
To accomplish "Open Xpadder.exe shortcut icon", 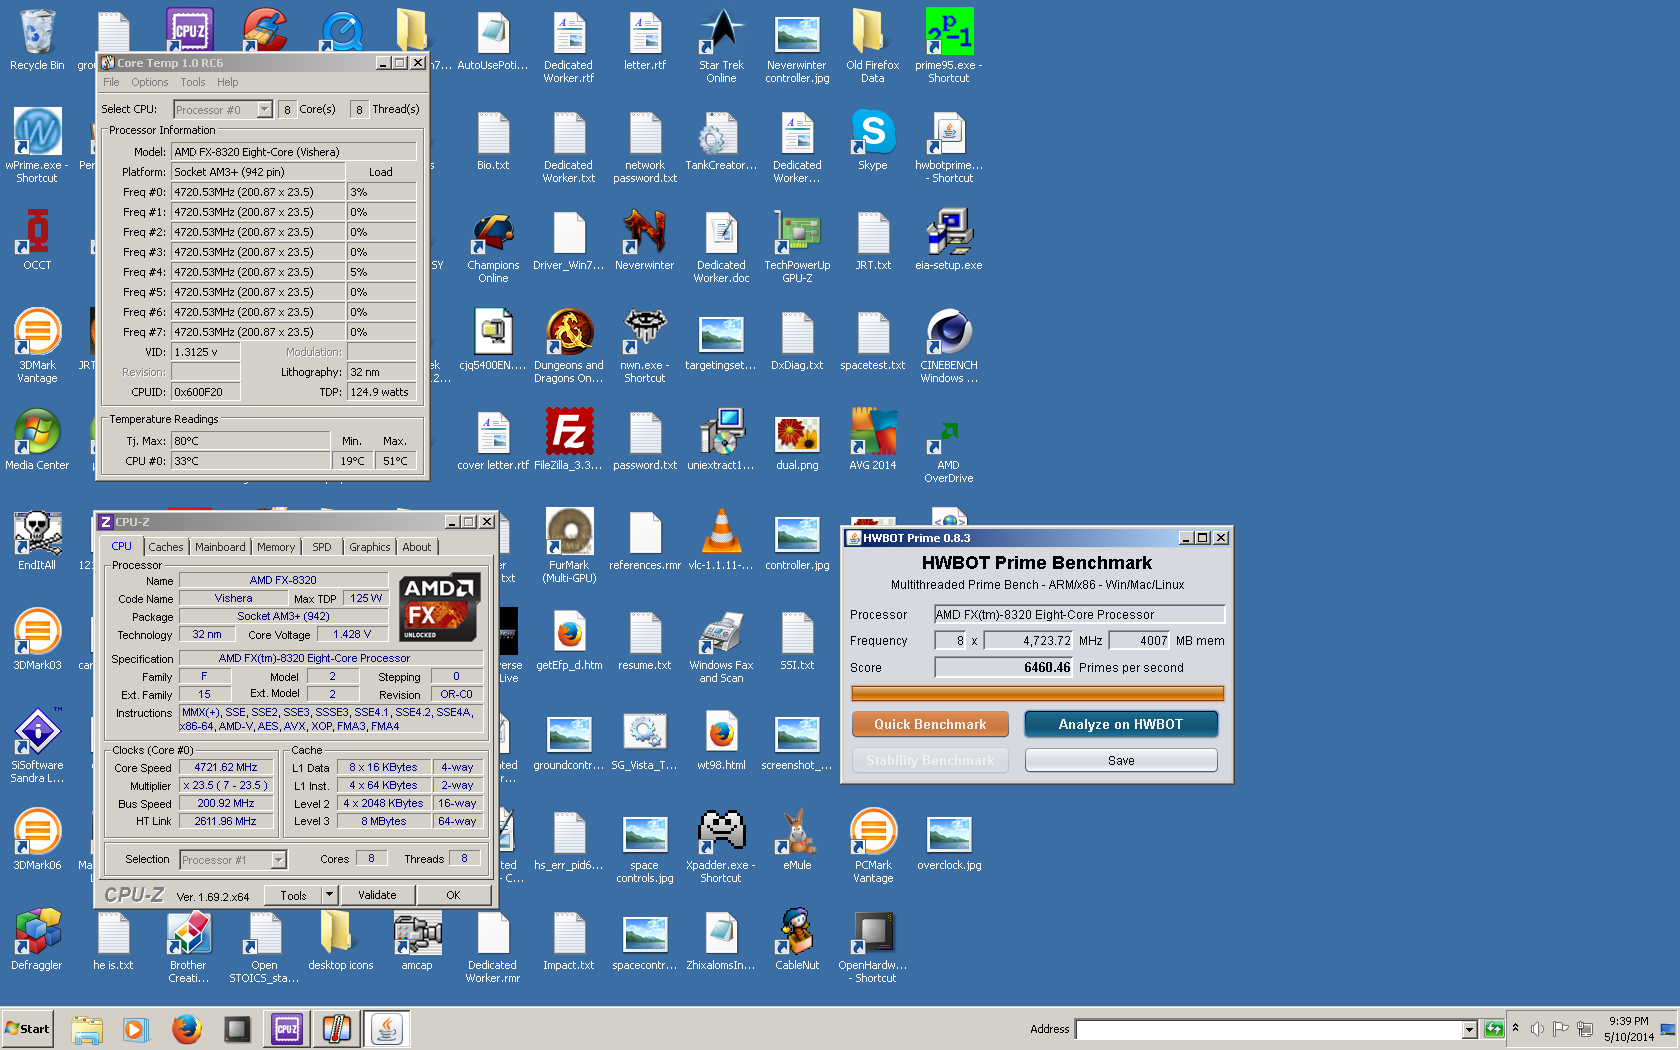I will 721,845.
